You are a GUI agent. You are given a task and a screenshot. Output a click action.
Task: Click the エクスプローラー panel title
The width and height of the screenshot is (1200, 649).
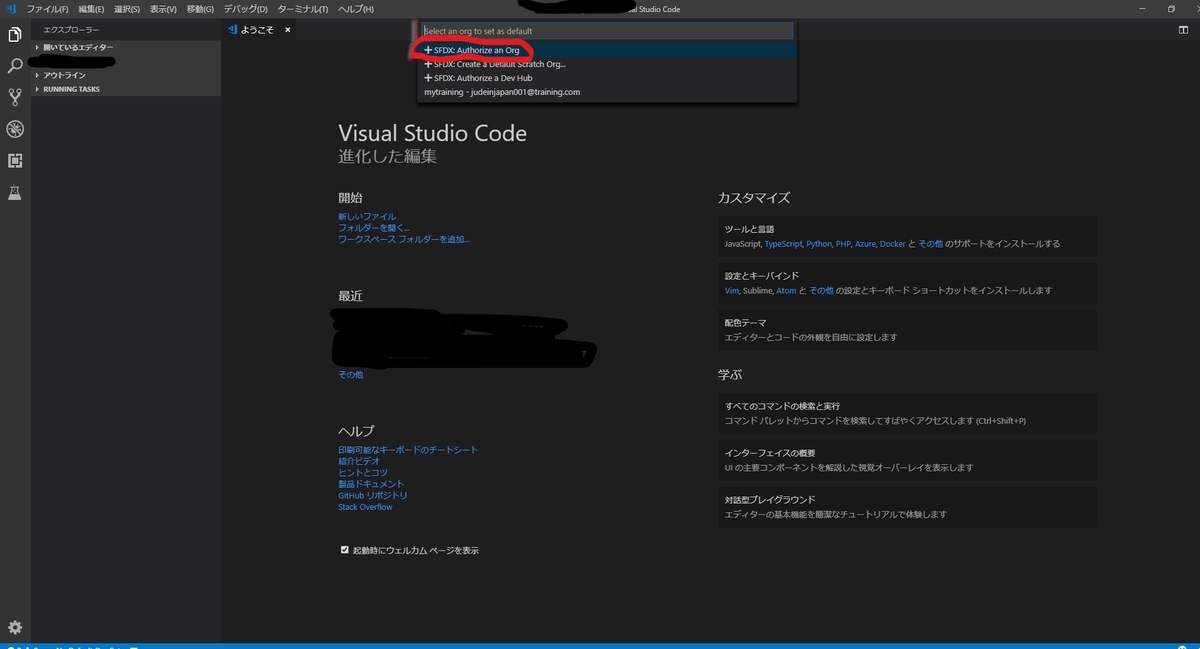click(x=71, y=31)
